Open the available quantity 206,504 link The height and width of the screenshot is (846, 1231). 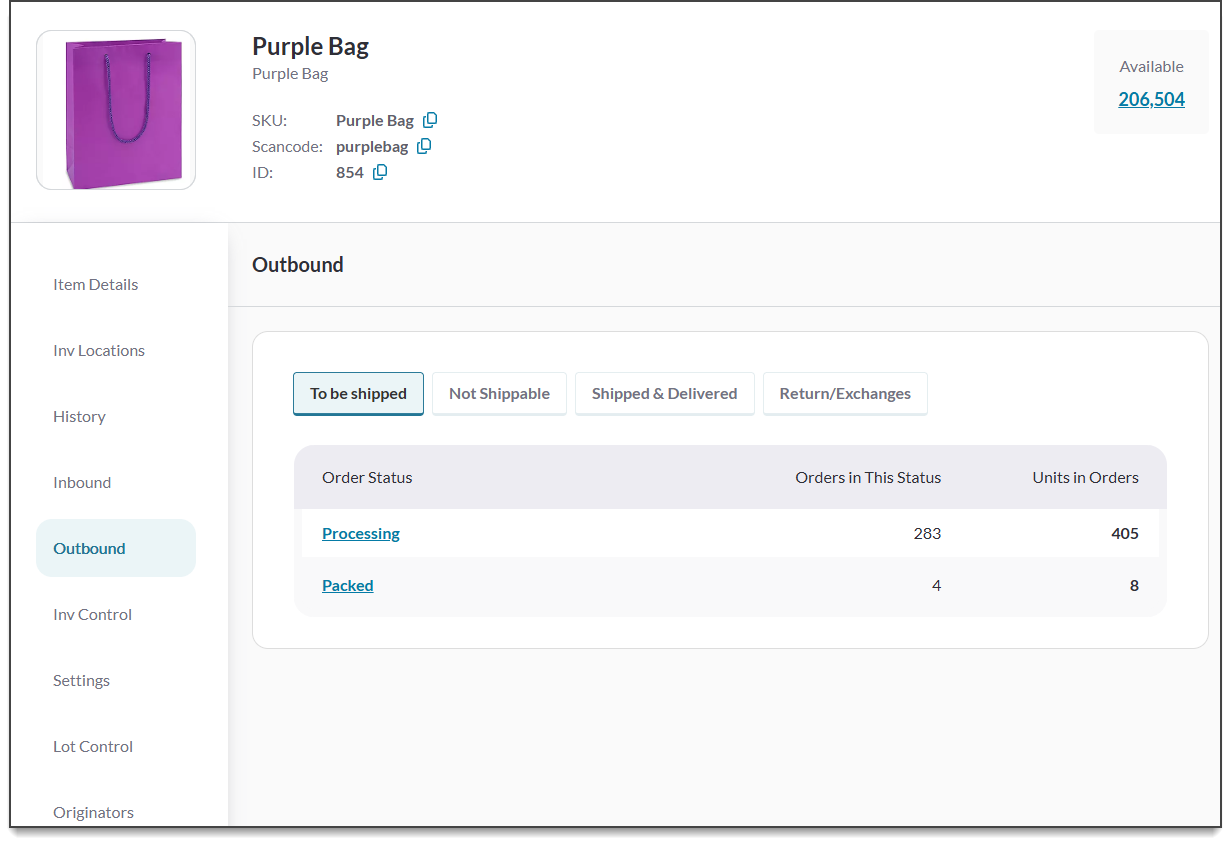click(1151, 99)
